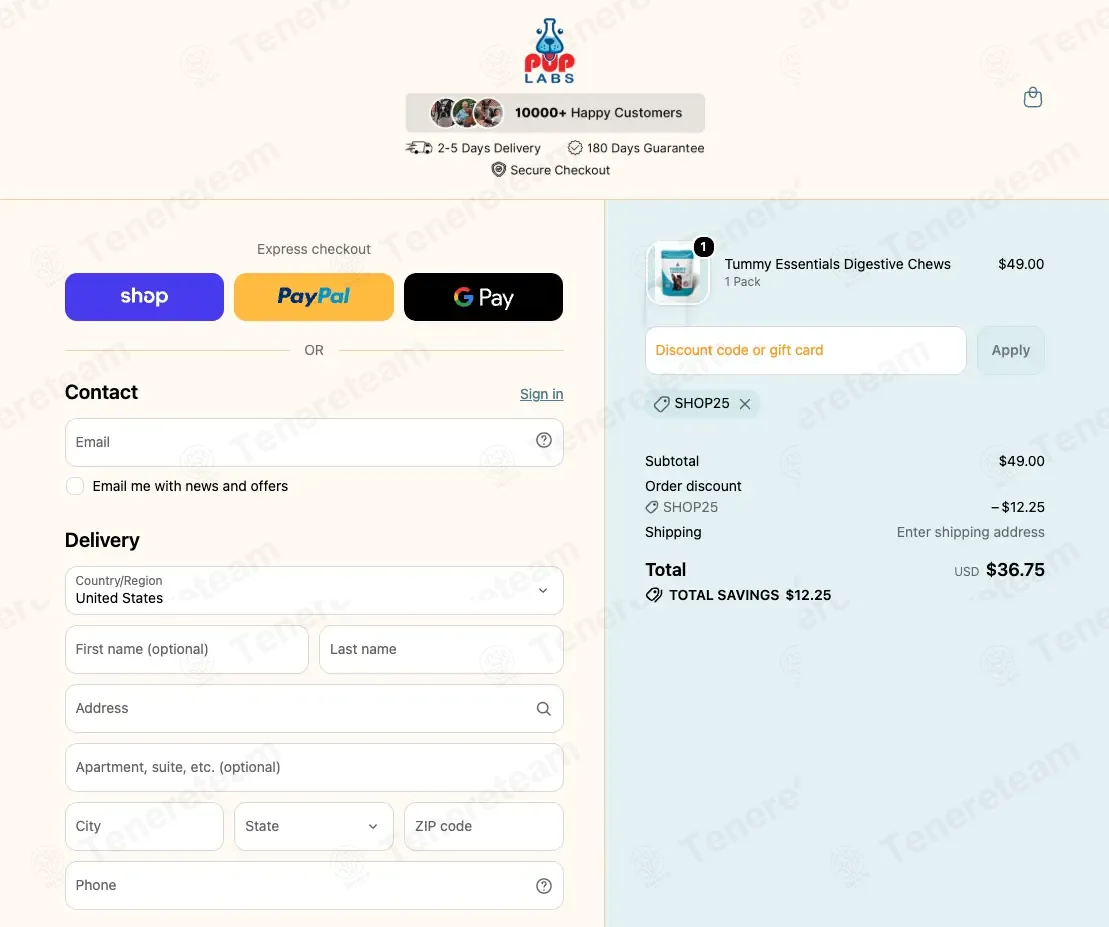Focus the Address input field

(x=314, y=709)
